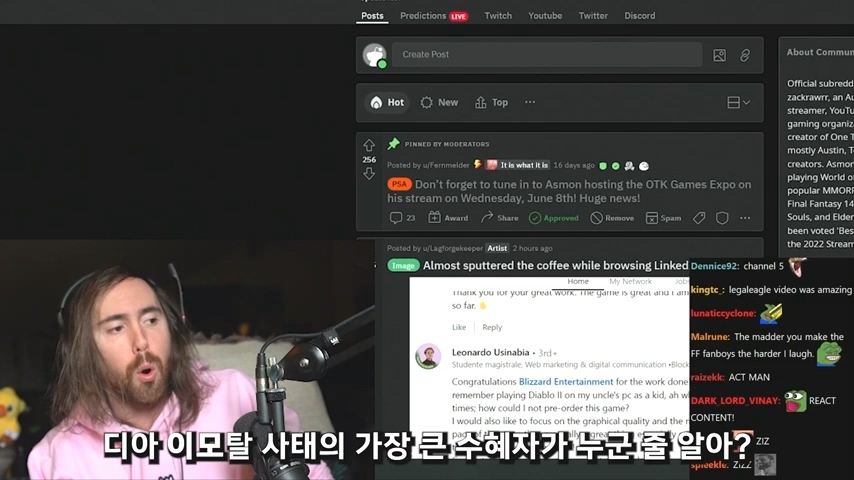Click the Leonardo Usinabia name

(x=490, y=353)
